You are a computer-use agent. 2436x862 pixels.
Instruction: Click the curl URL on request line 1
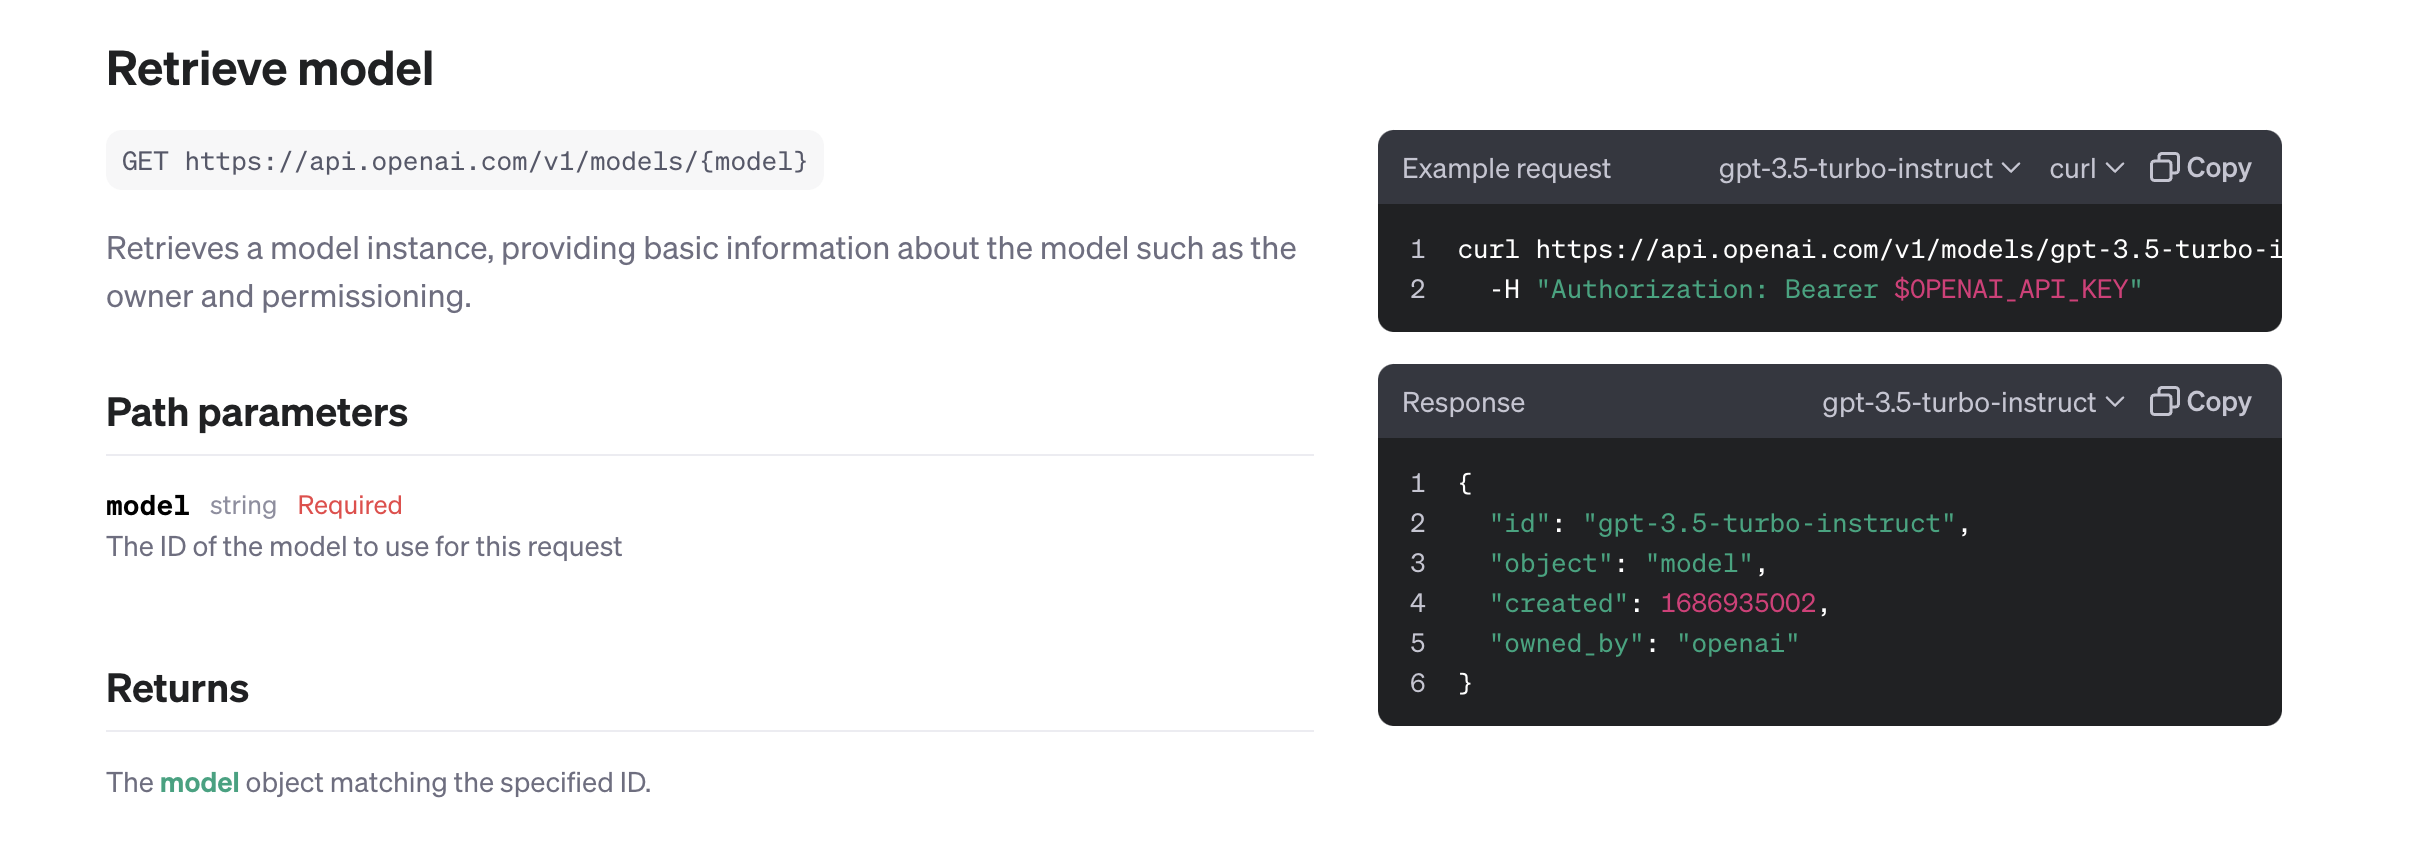[x=1900, y=249]
